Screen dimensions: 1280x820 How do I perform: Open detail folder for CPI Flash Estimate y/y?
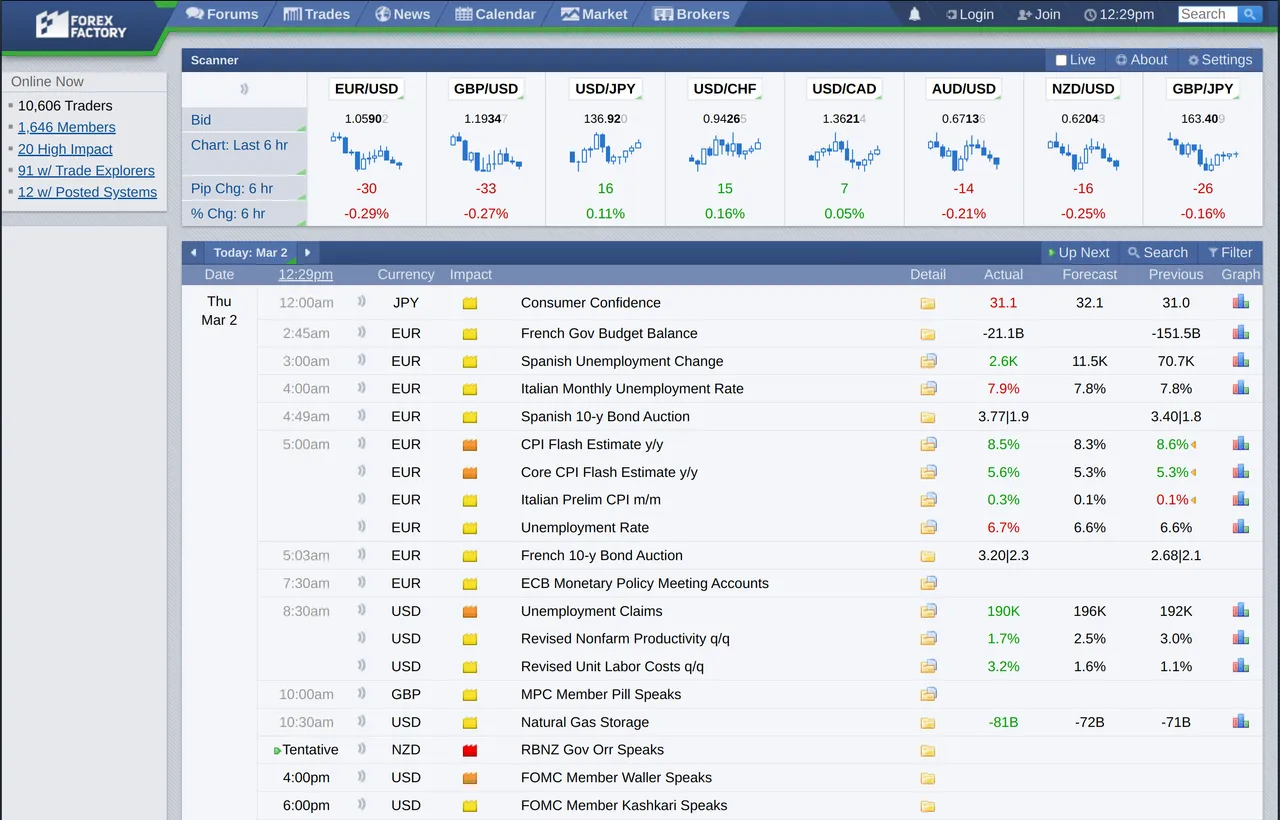(928, 444)
